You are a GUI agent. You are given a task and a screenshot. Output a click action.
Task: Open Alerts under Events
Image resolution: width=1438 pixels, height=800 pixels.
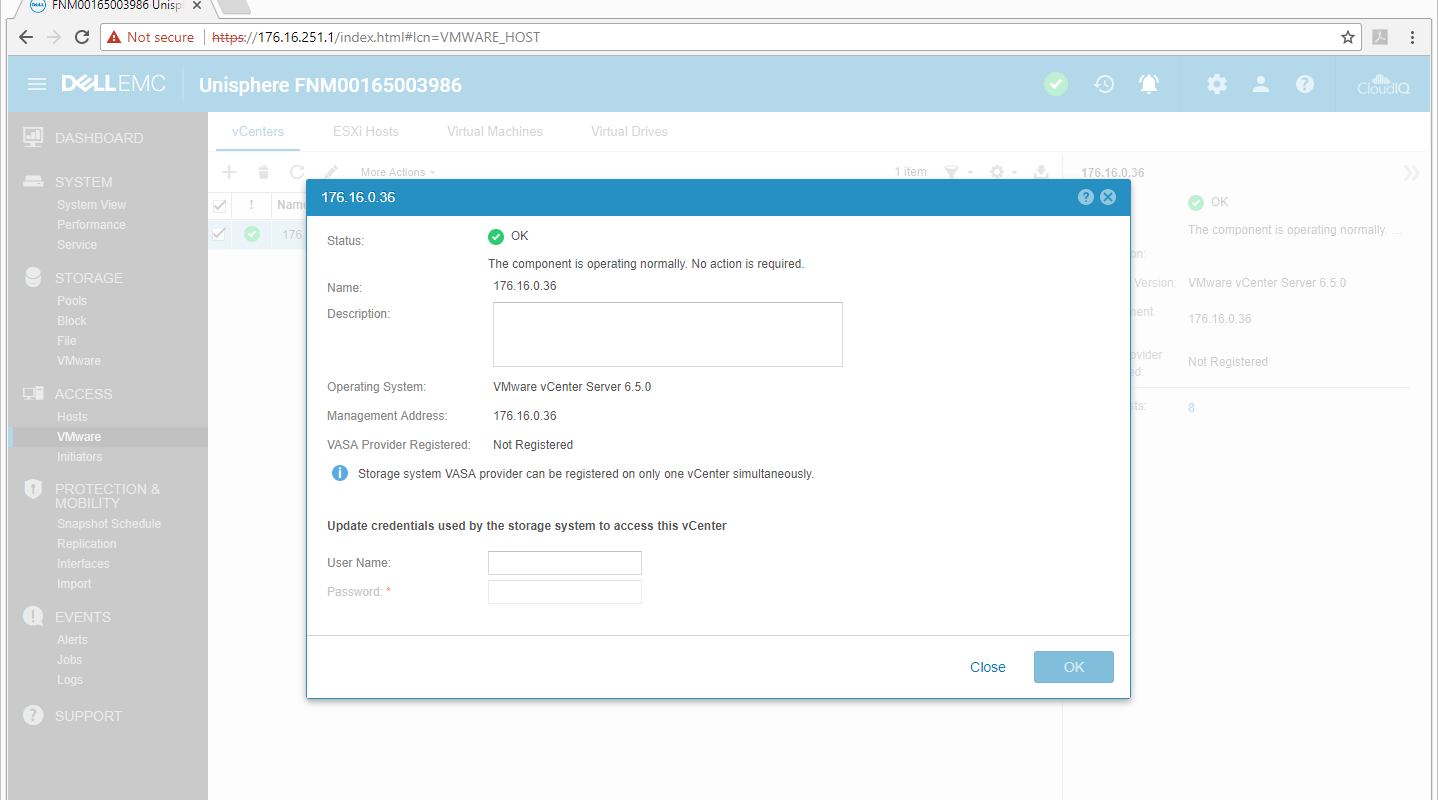[x=72, y=640]
